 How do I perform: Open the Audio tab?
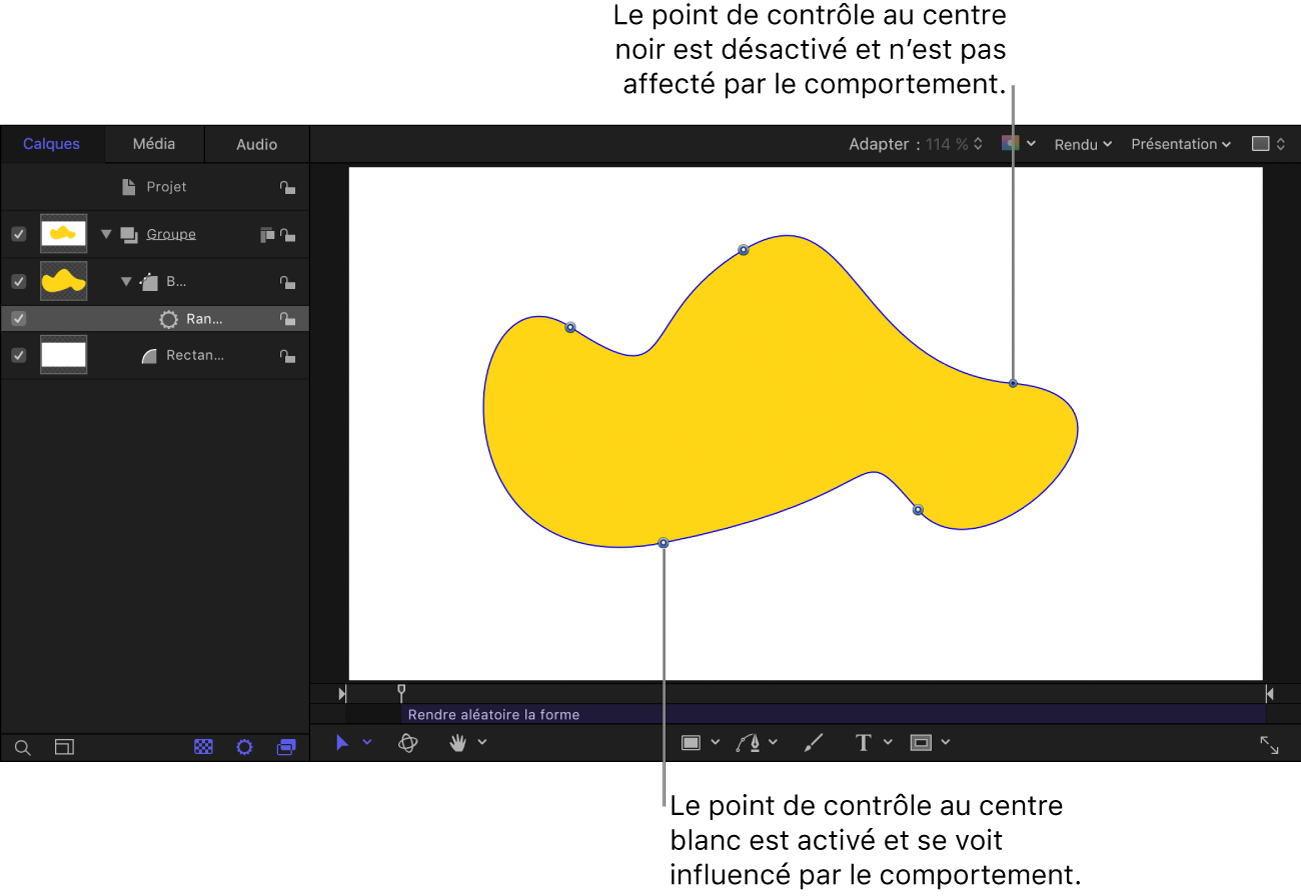click(256, 143)
